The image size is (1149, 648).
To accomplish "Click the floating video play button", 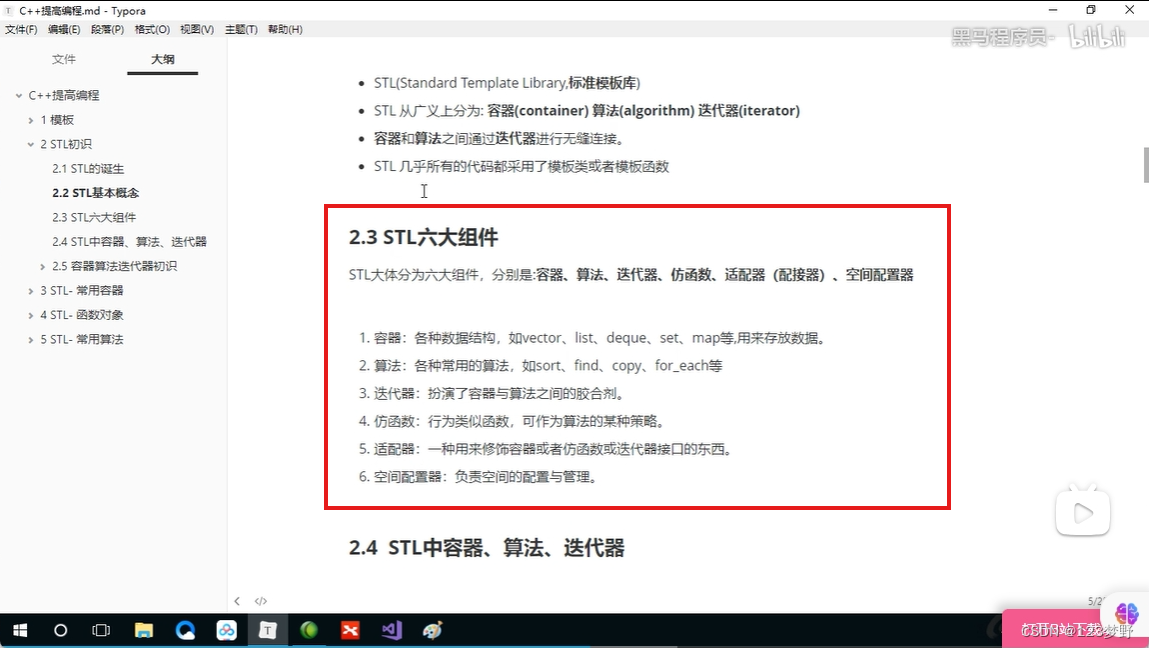I will [x=1083, y=510].
